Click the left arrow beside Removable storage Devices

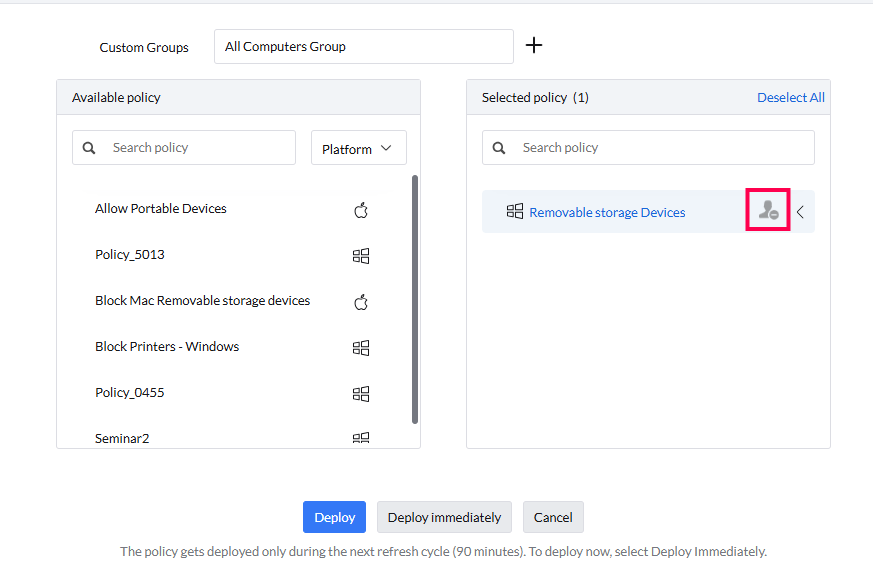[800, 212]
